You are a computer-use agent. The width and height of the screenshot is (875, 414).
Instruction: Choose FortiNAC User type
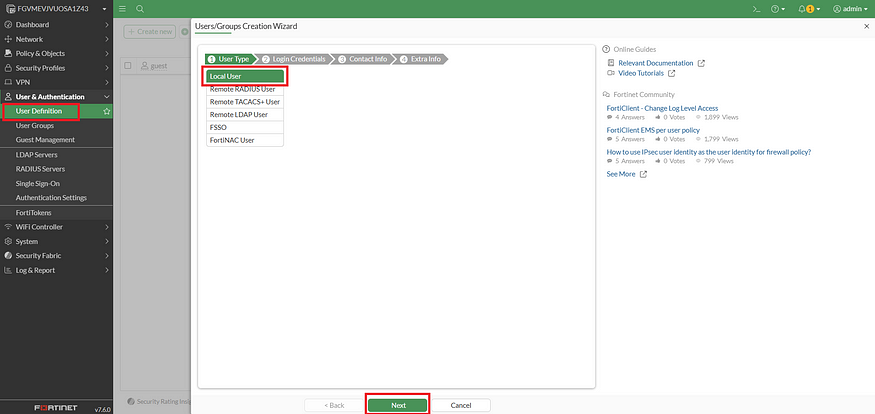click(245, 140)
